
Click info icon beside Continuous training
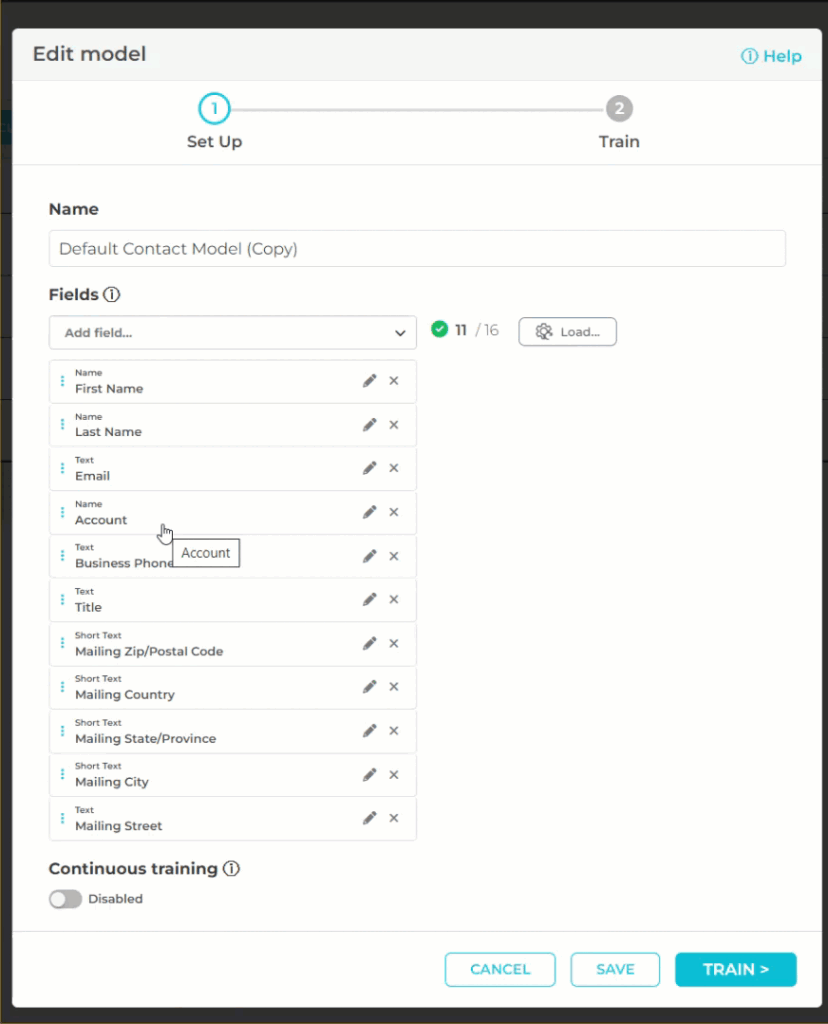tap(231, 869)
